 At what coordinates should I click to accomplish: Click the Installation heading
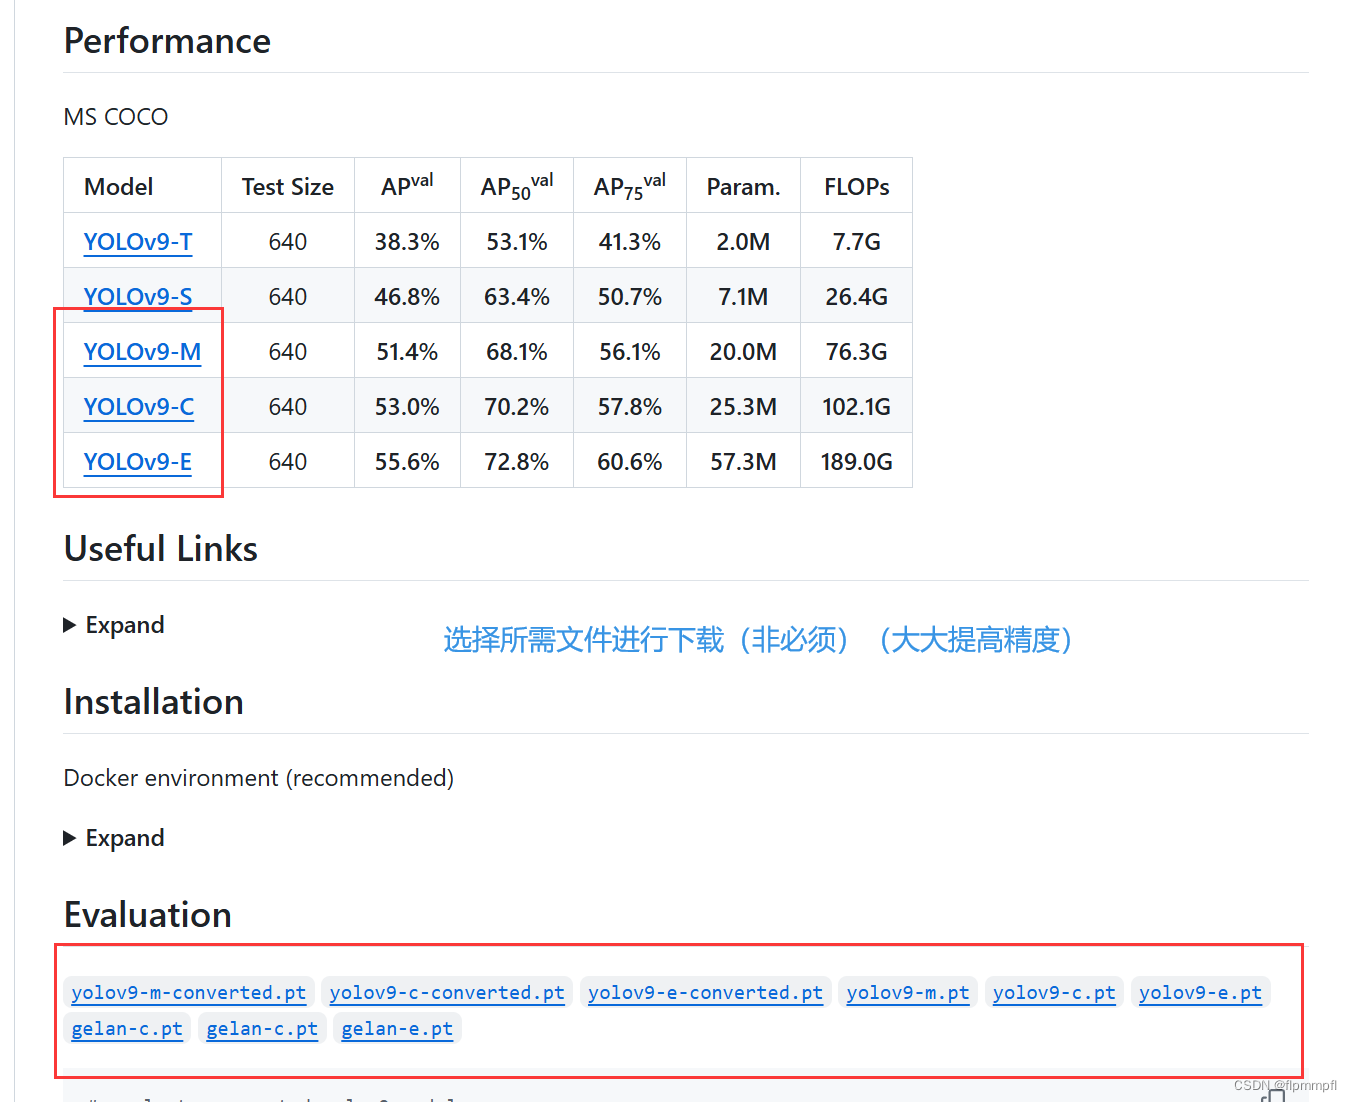(x=154, y=702)
